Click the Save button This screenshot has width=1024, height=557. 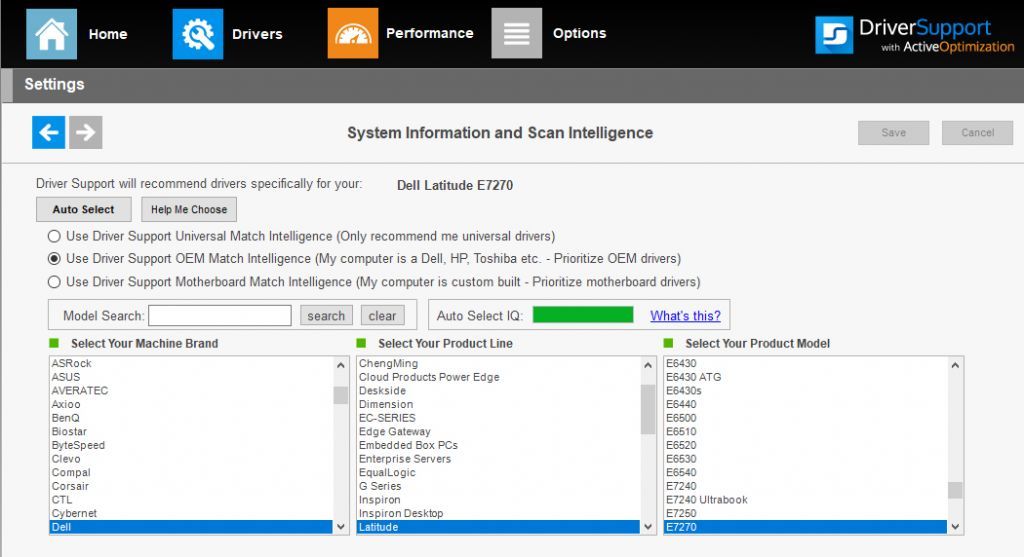tap(893, 133)
